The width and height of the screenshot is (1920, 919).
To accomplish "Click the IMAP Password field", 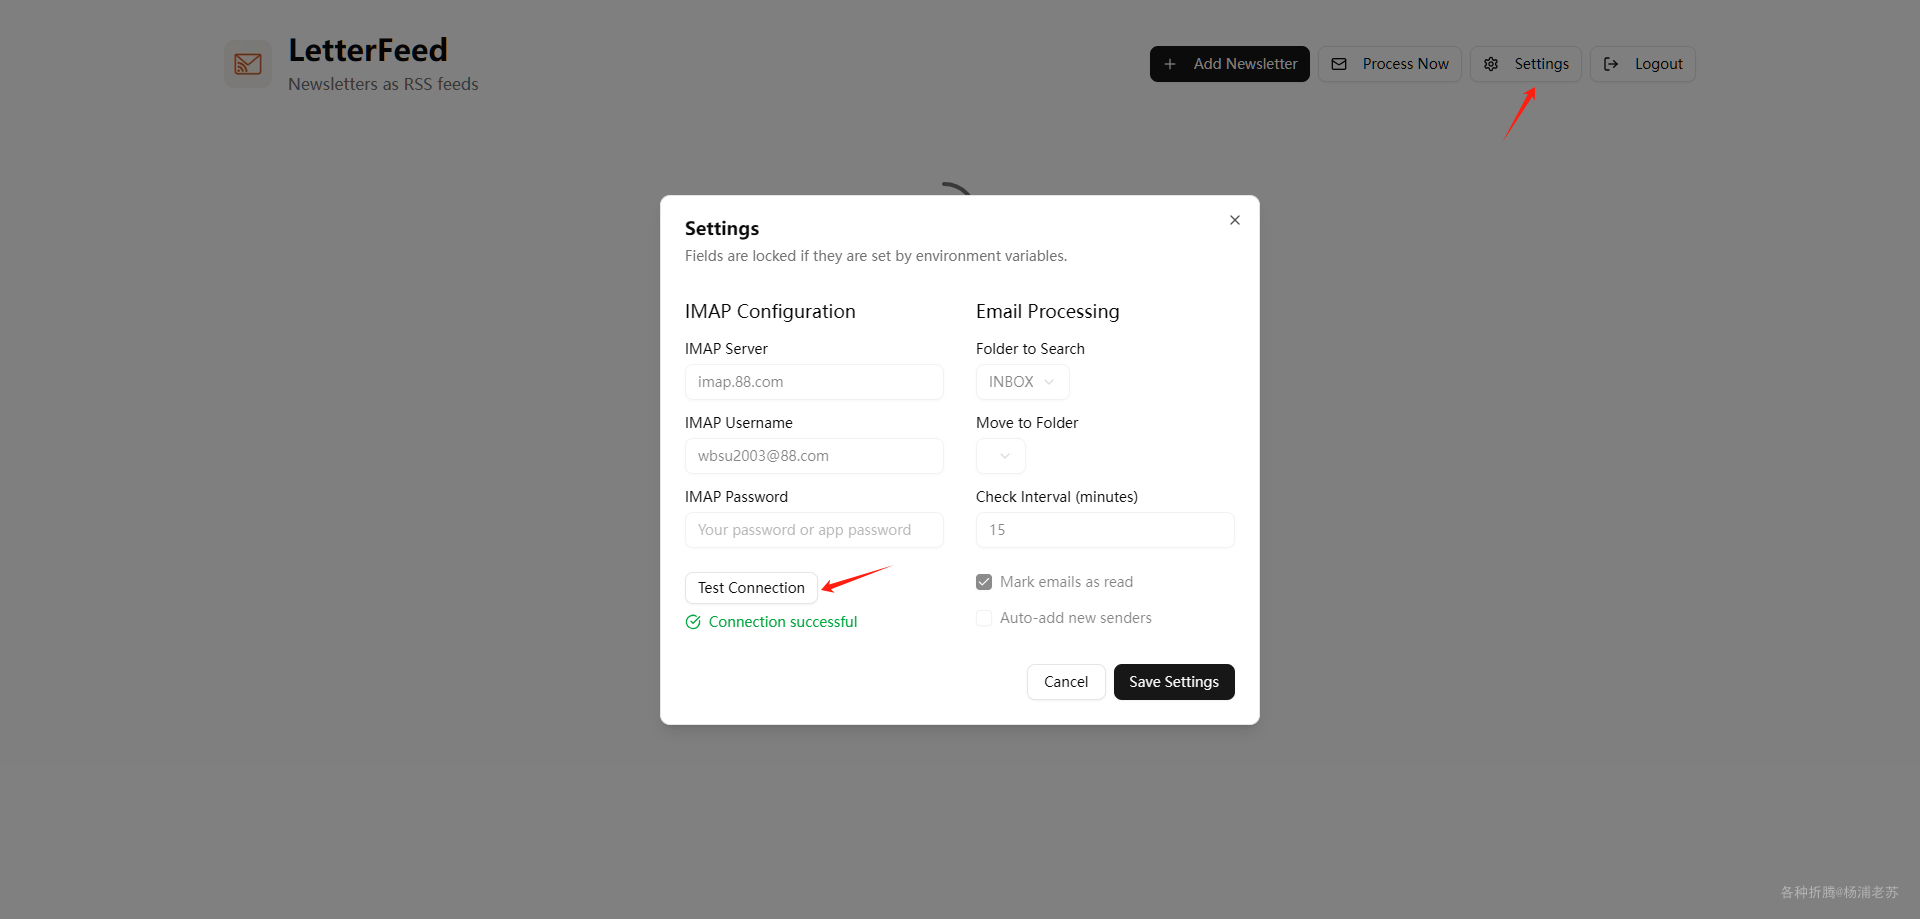I will (814, 530).
